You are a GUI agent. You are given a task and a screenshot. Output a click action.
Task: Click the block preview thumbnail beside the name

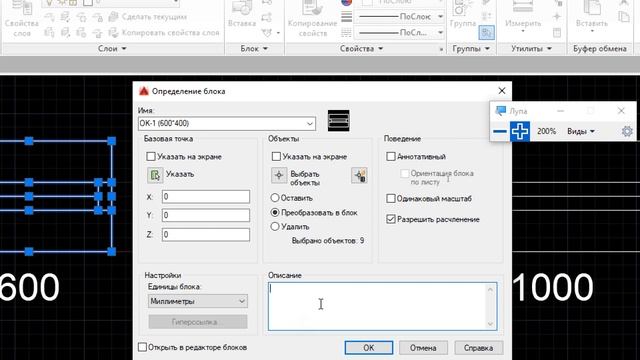(338, 121)
